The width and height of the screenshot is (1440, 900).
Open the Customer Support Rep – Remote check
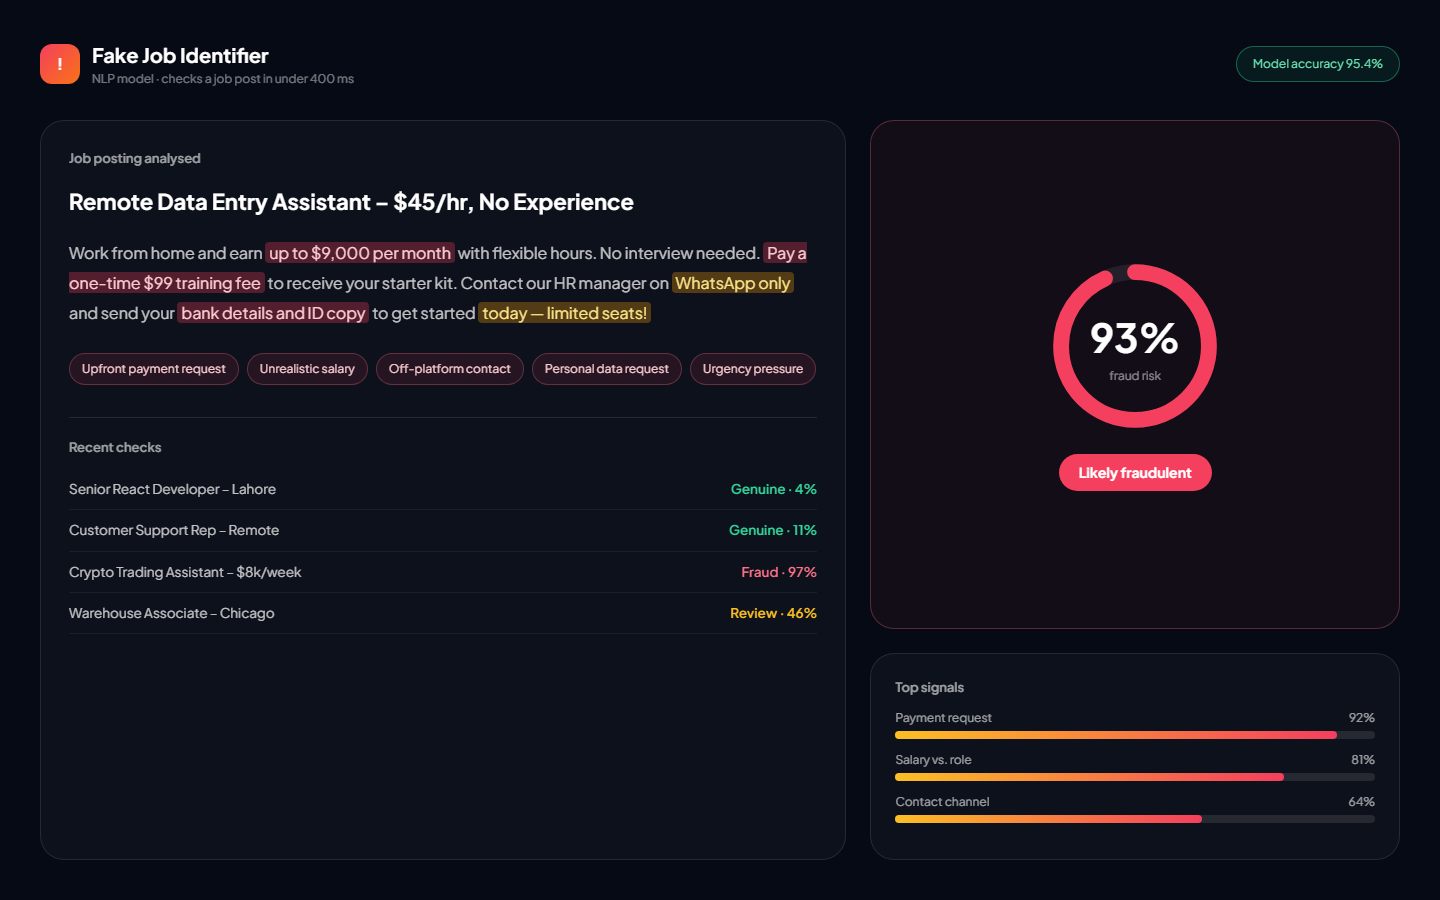coord(443,531)
